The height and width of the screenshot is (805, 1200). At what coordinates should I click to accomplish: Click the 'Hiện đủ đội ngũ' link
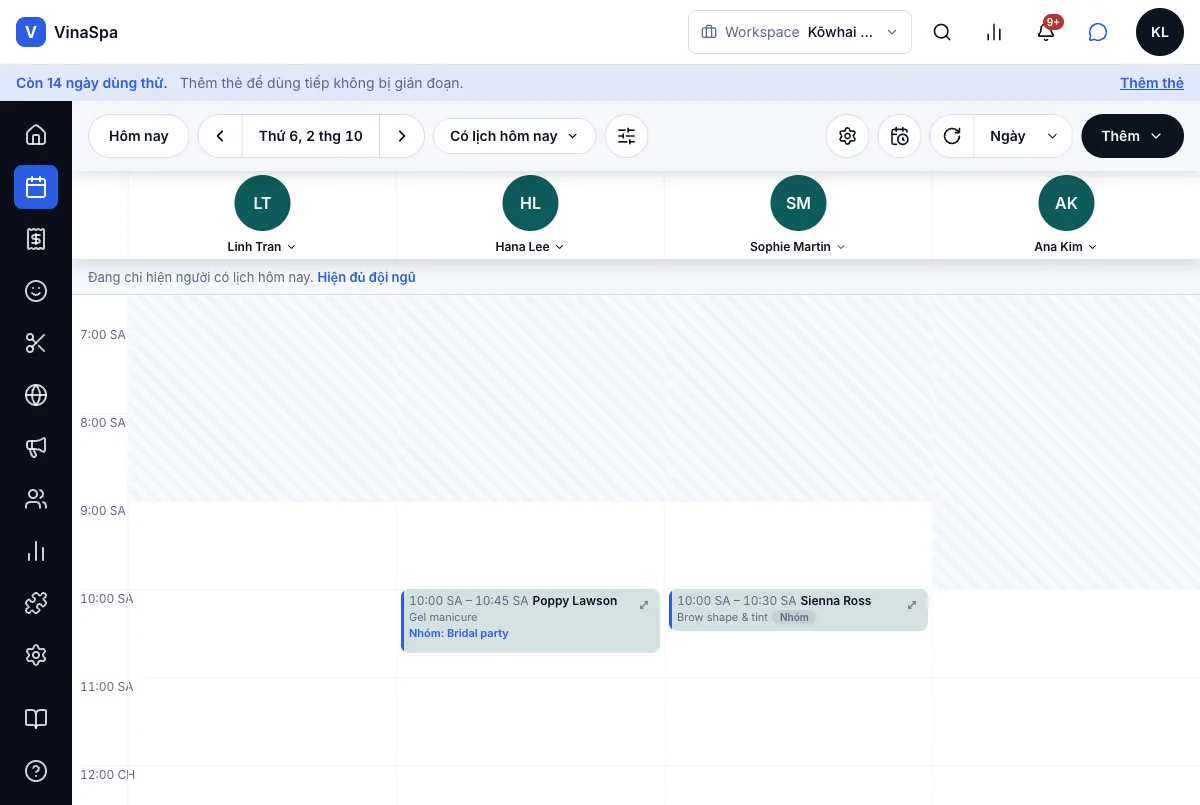pos(366,277)
